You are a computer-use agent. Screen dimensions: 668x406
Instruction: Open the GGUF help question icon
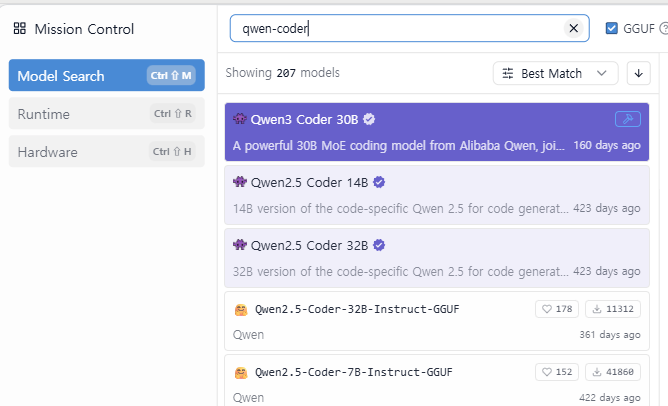[663, 29]
